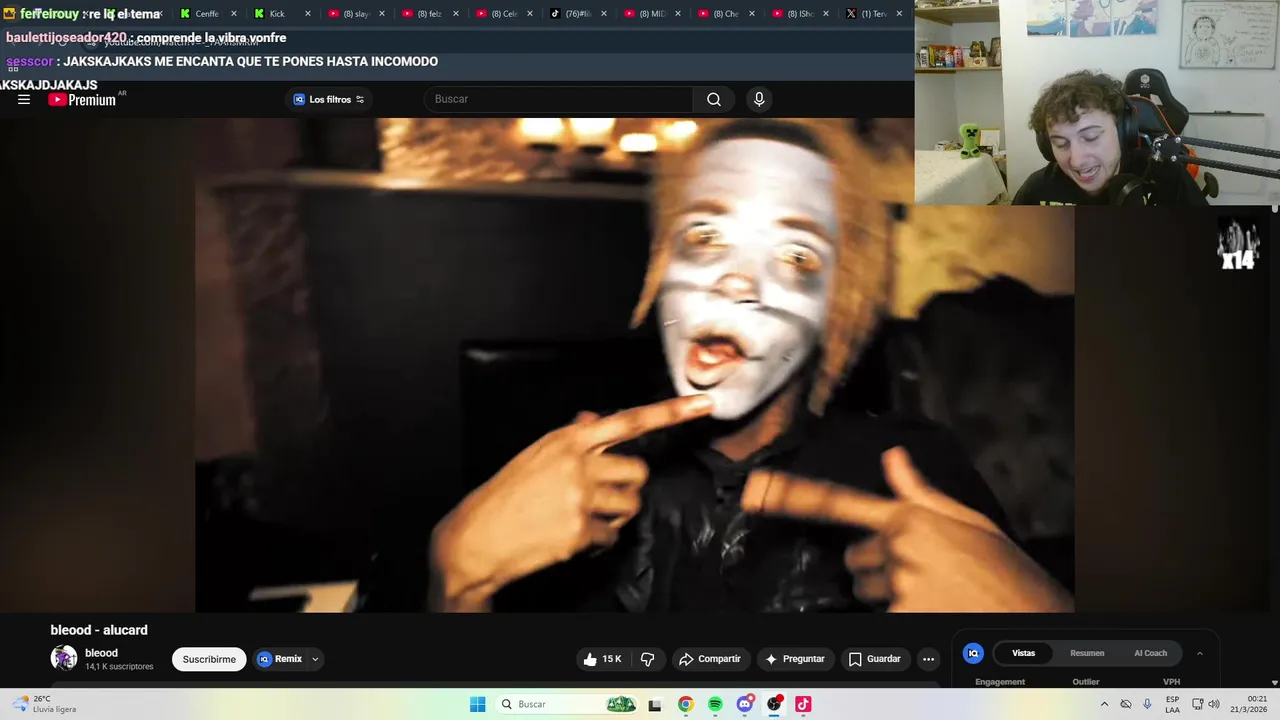This screenshot has width=1280, height=720.
Task: Open volume control in system tray
Action: click(x=1214, y=704)
